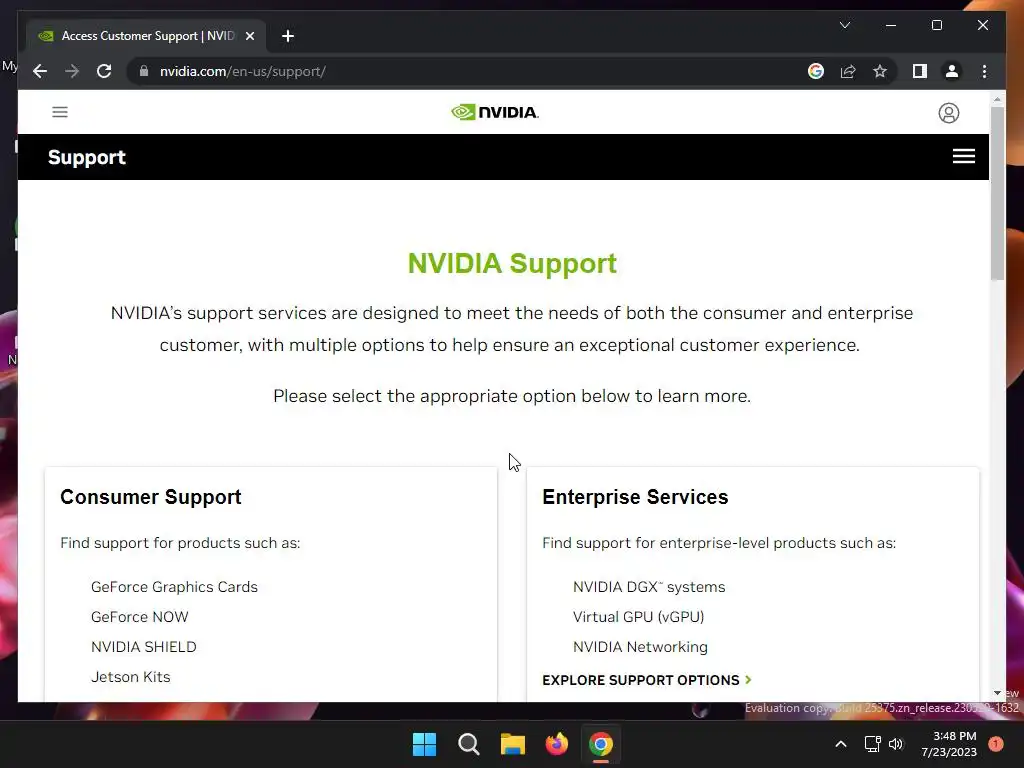Screen dimensions: 1024x768
Task: Open the notification badge icon
Action: pos(995,744)
